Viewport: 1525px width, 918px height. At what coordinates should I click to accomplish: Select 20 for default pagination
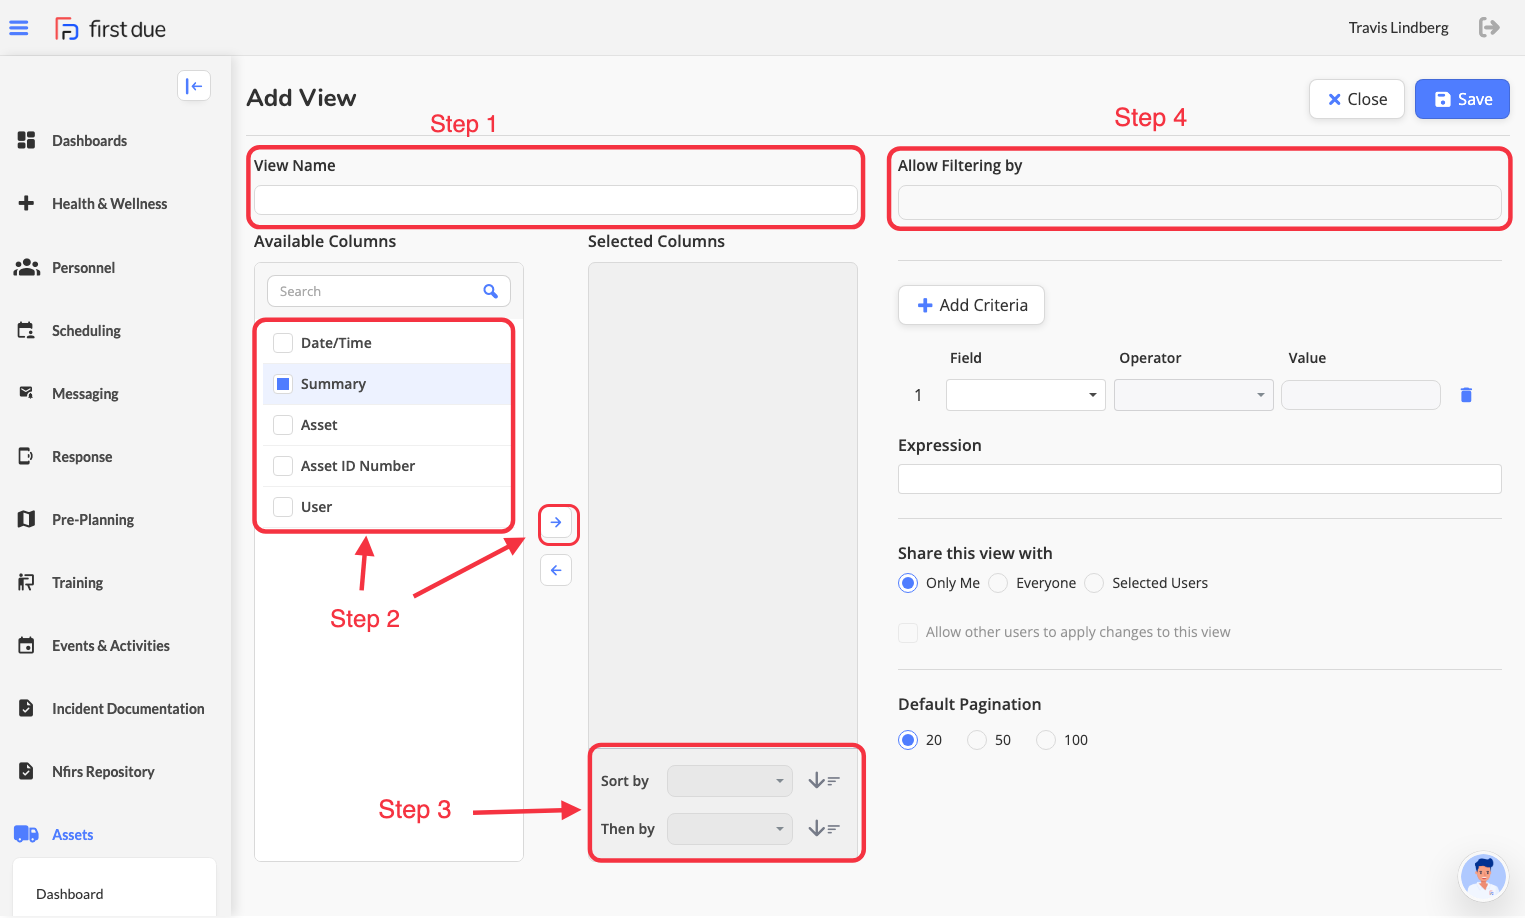pyautogui.click(x=908, y=740)
